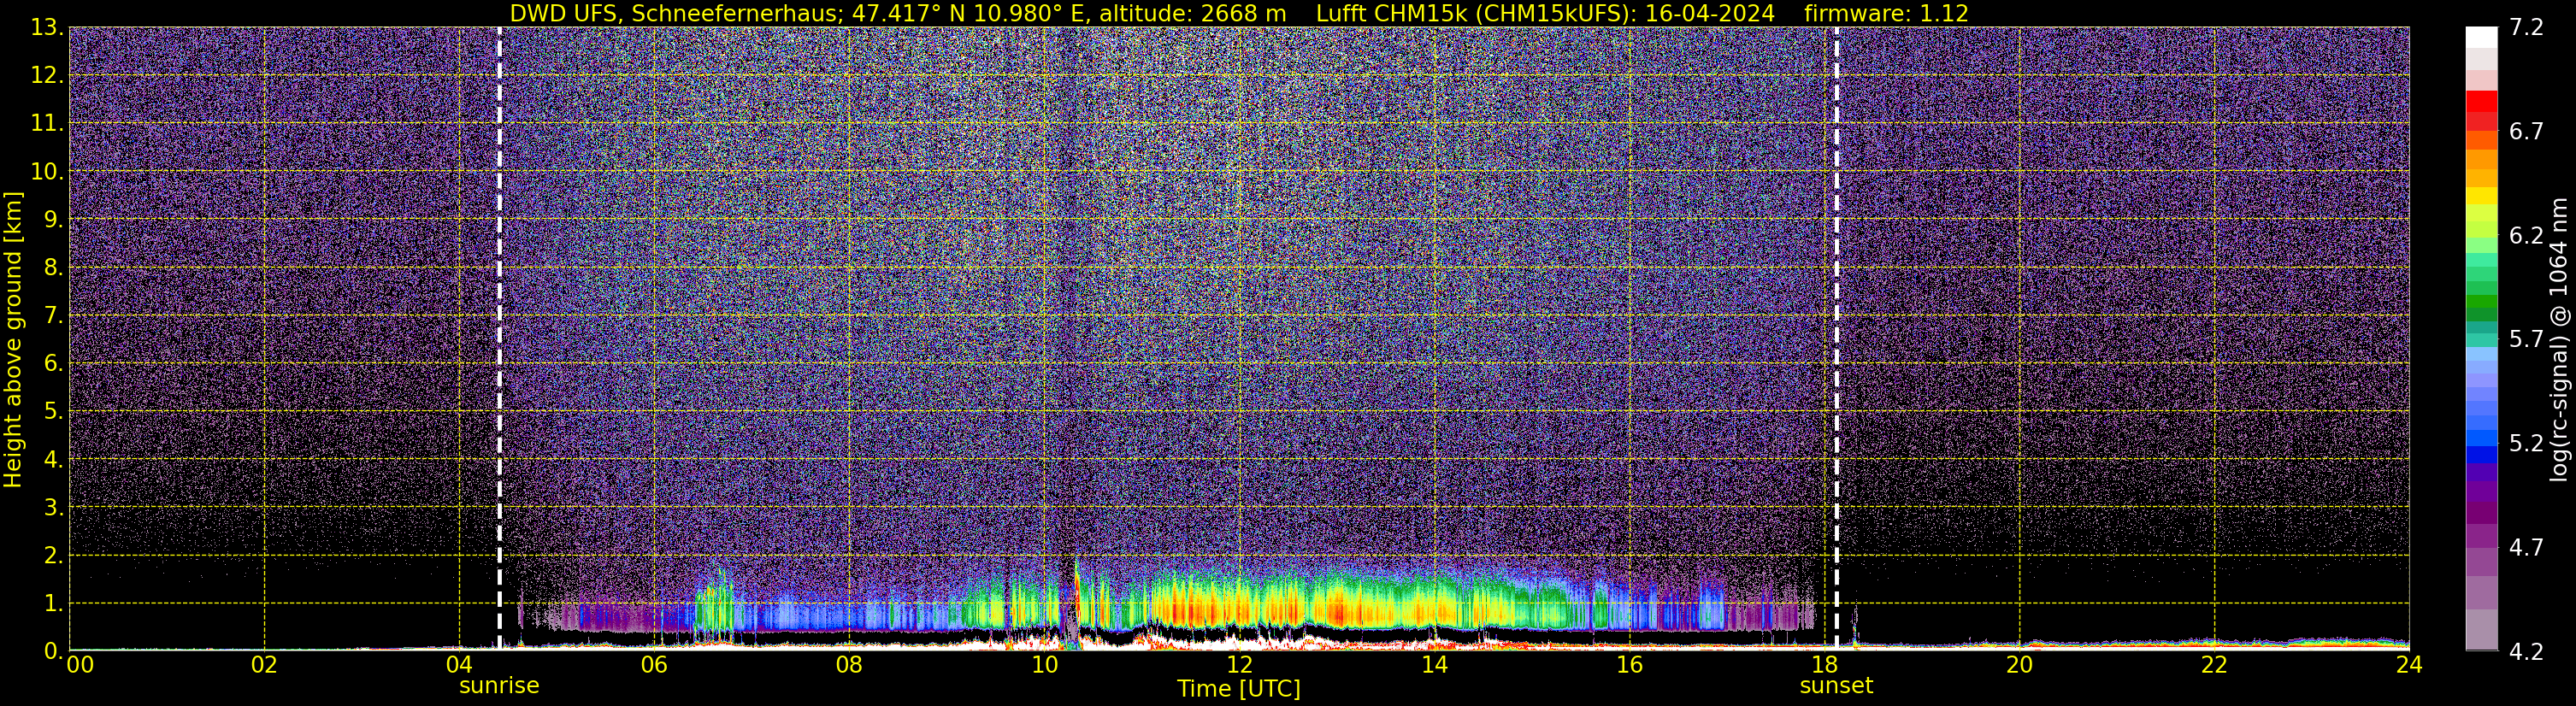Click the time axis tick label 16
Image resolution: width=2576 pixels, height=706 pixels.
(x=1629, y=665)
